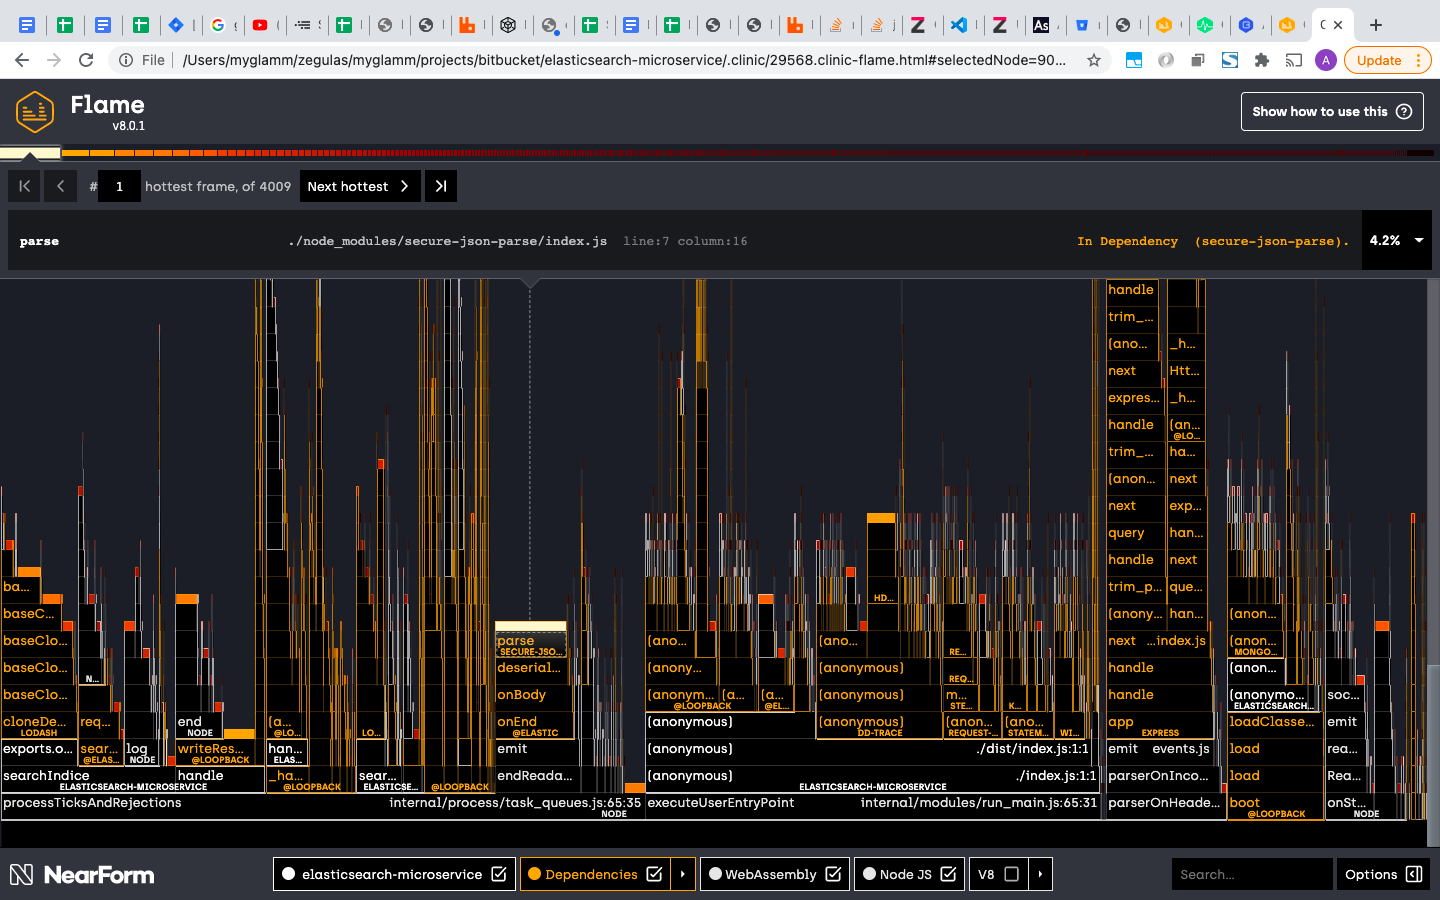Viewport: 1440px width, 900px height.
Task: Switch to first Docs browser tab
Action: coord(27,25)
